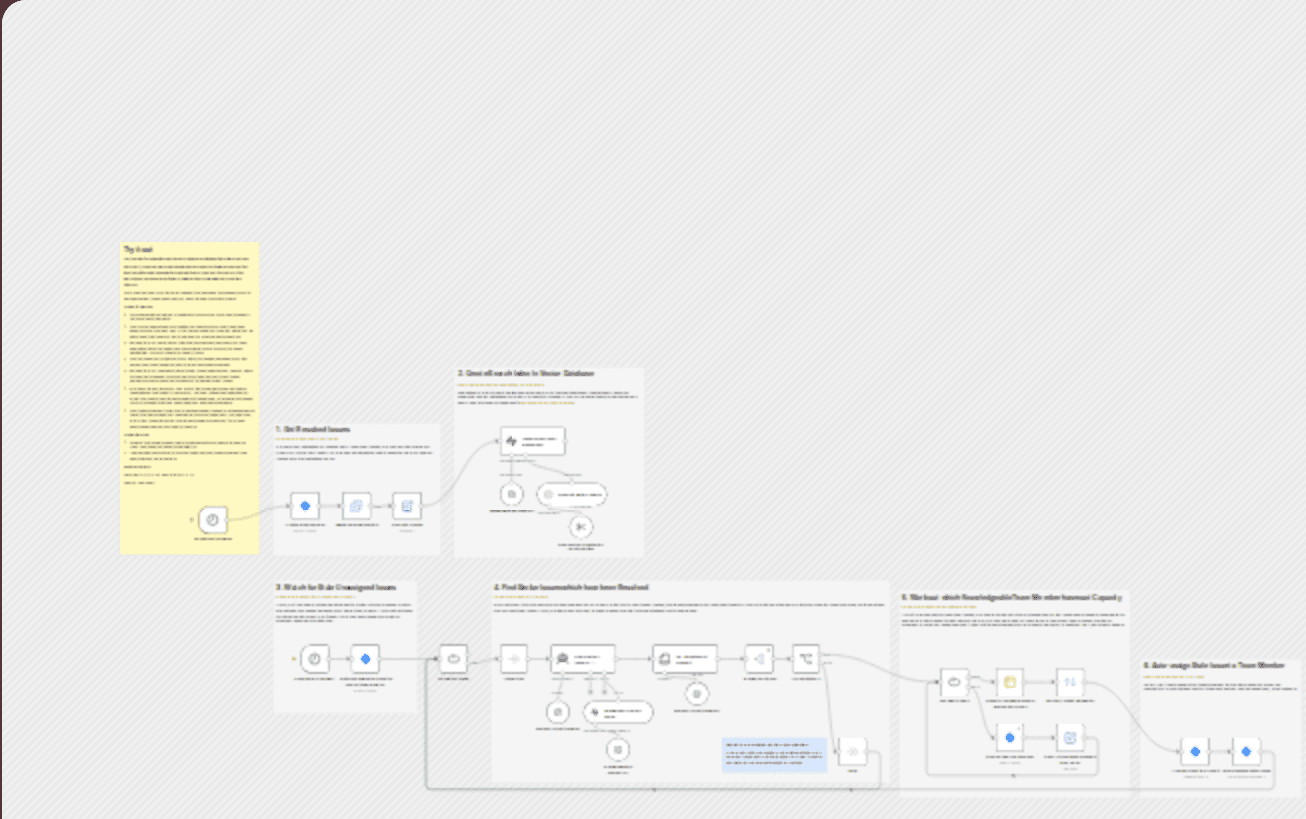Select the round scissors text splitter sub-node
Image resolution: width=1306 pixels, height=819 pixels.
point(580,527)
